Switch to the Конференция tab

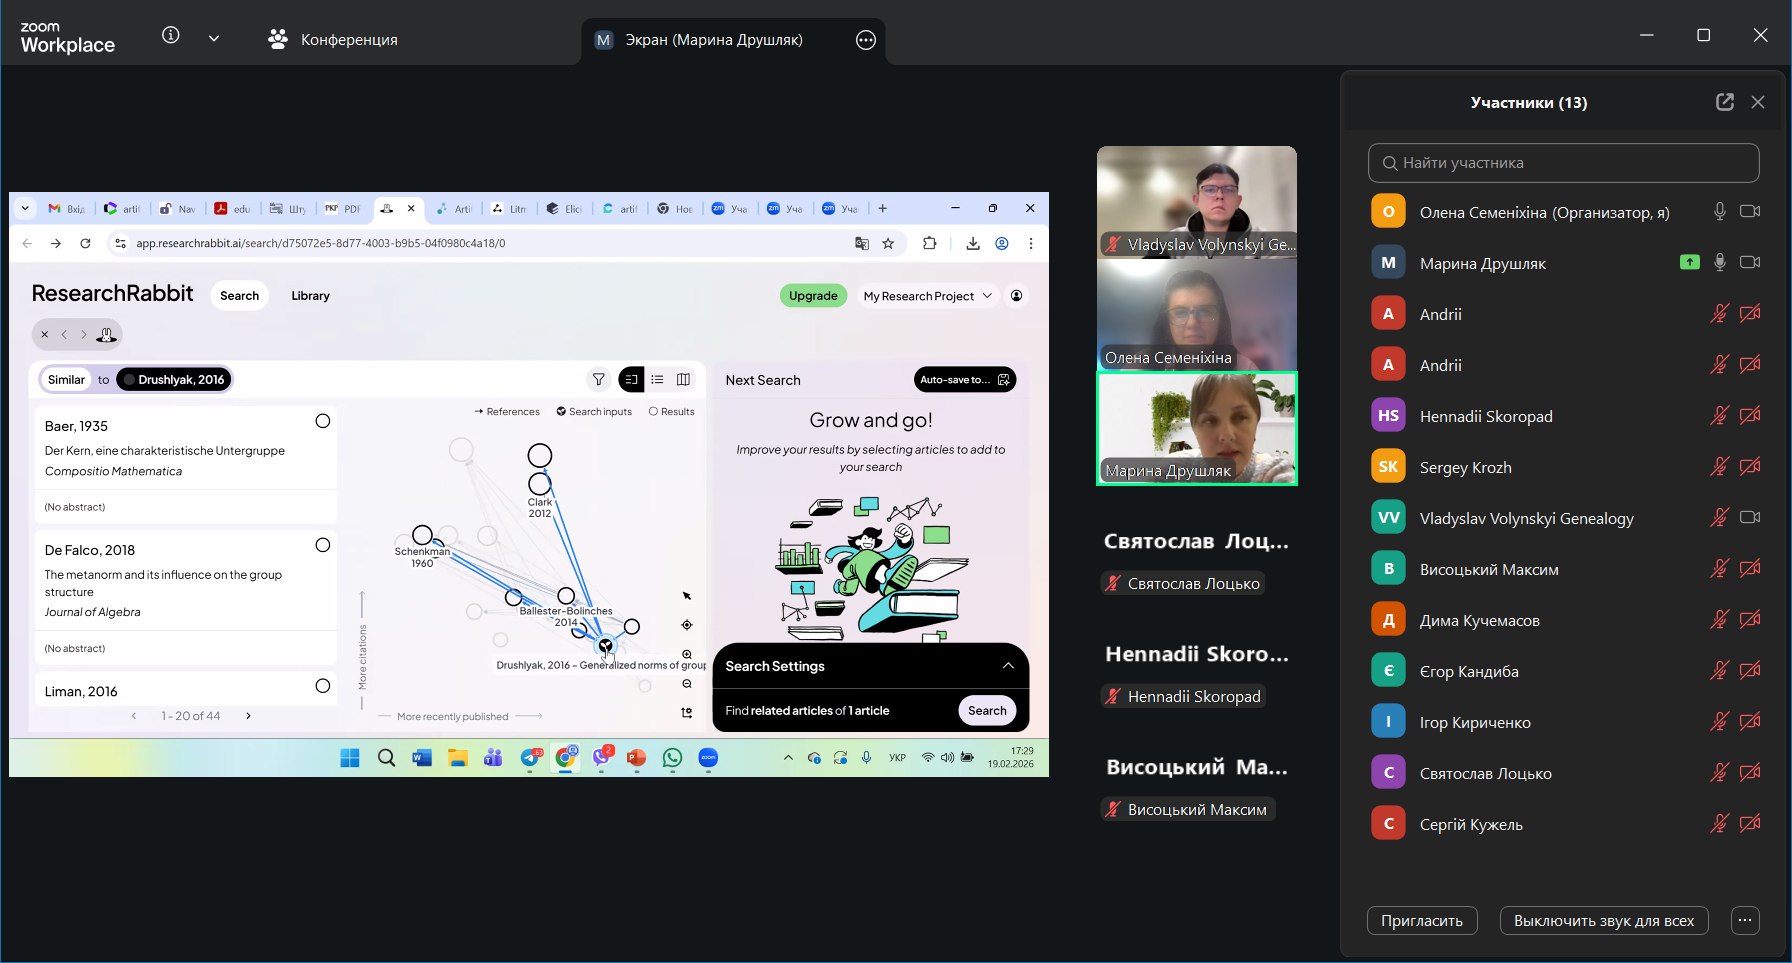(333, 40)
